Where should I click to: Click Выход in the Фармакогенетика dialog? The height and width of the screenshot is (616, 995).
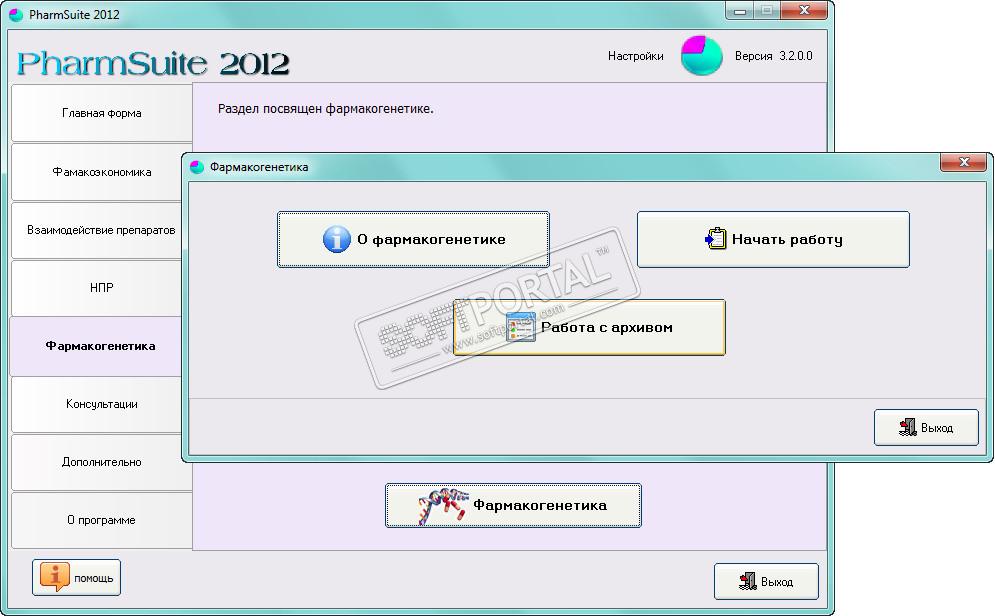point(926,428)
